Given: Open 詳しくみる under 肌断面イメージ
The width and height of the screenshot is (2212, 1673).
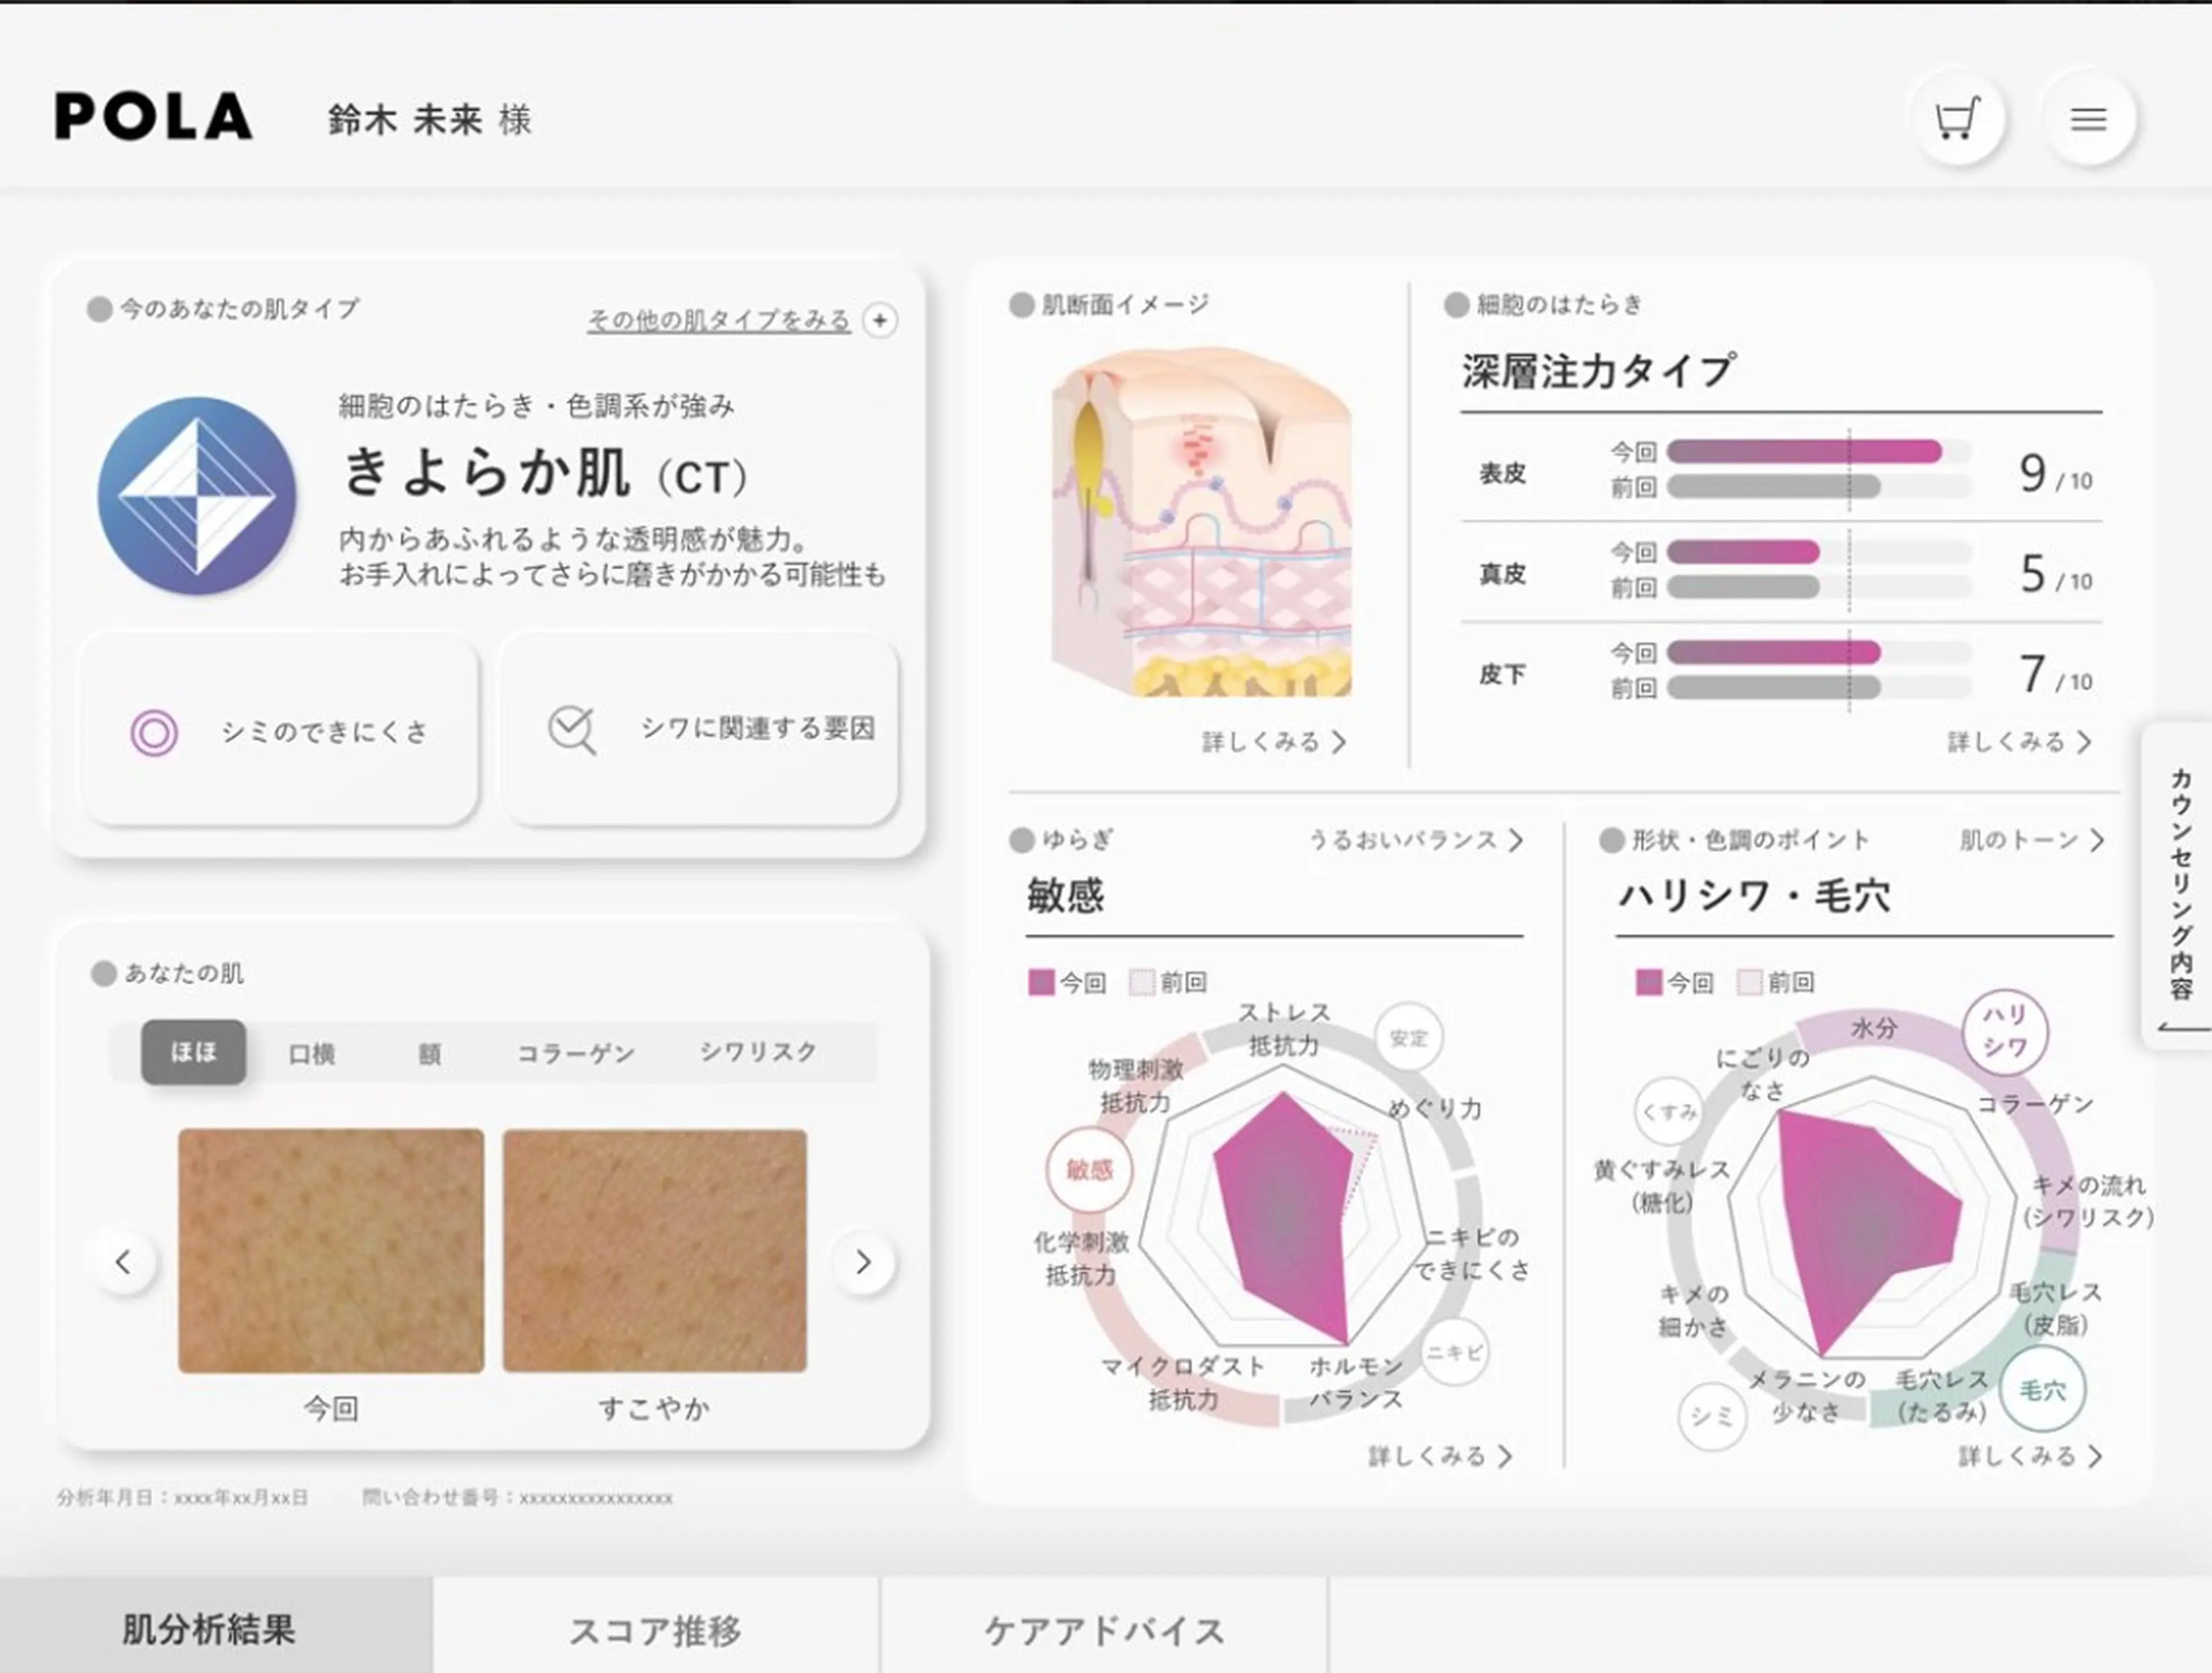Looking at the screenshot, I should [1272, 742].
